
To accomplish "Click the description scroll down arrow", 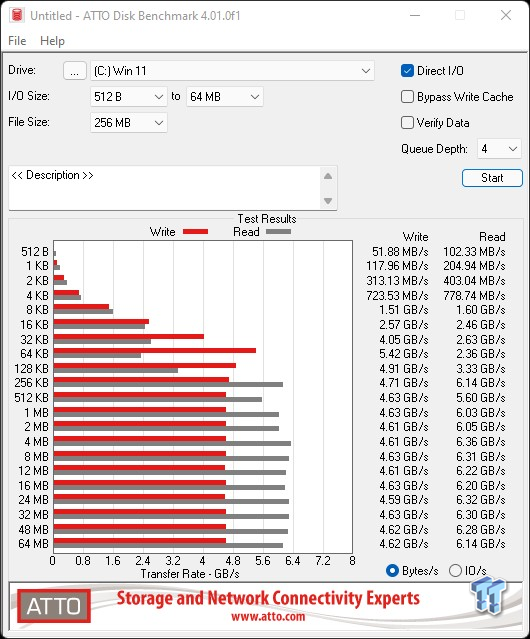I will coord(328,201).
